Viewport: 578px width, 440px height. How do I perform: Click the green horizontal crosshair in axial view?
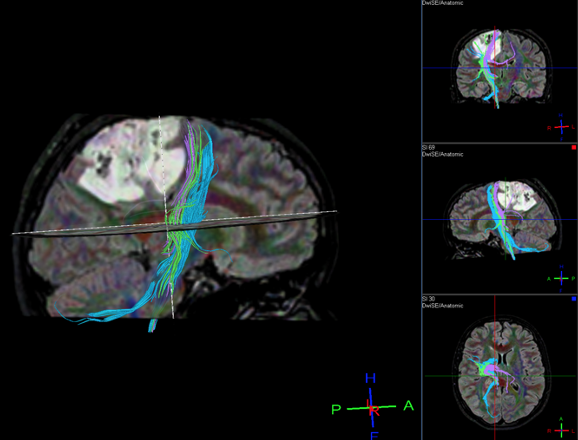pos(499,376)
